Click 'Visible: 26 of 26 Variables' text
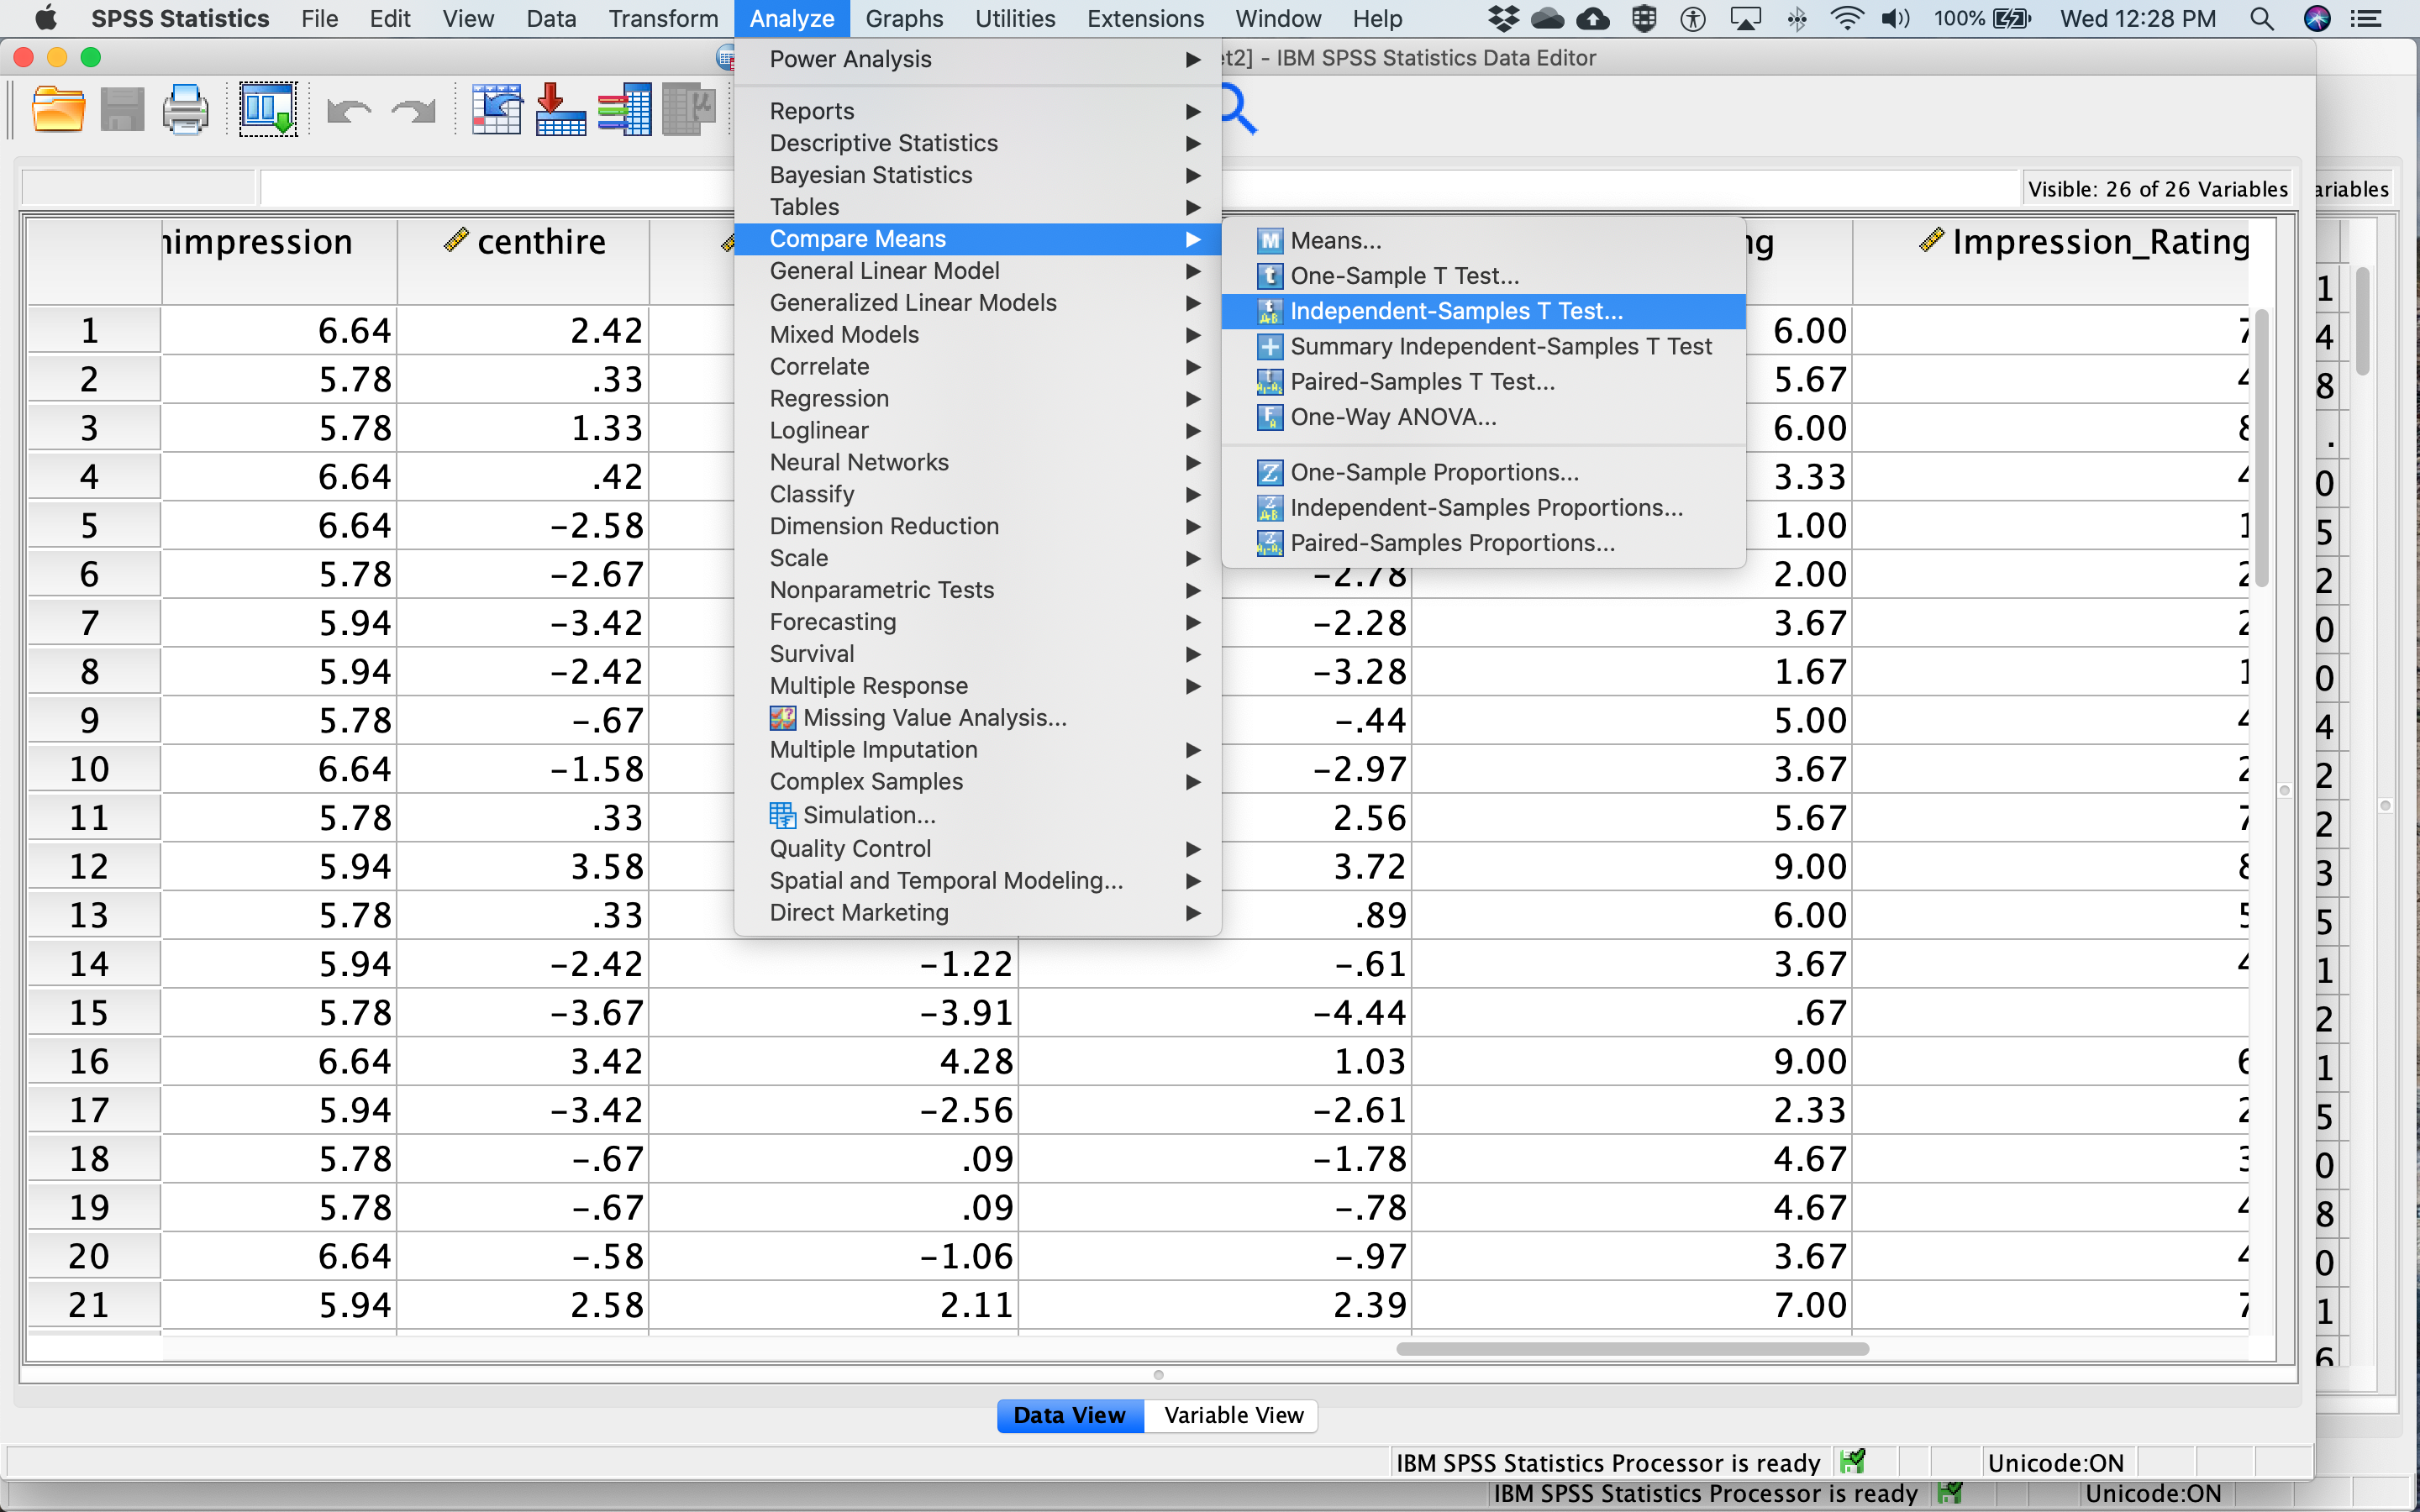The image size is (2420, 1512). point(2157,189)
